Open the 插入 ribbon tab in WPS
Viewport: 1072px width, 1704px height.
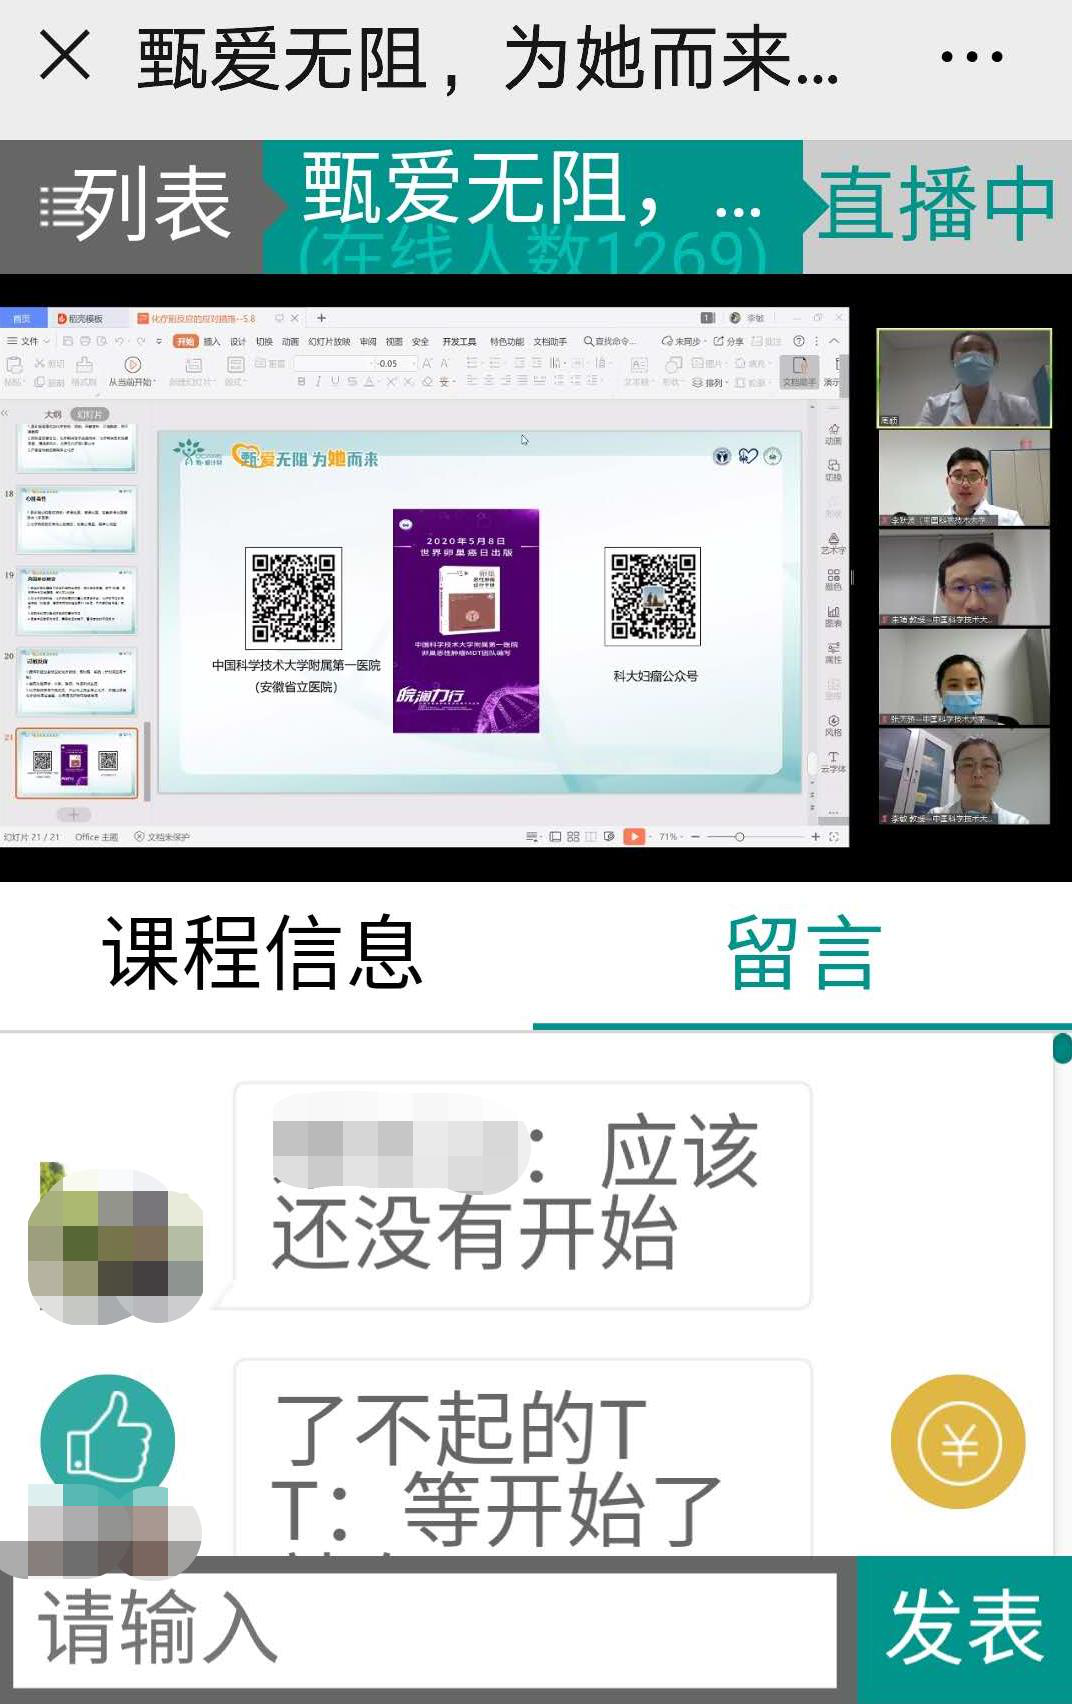click(211, 342)
